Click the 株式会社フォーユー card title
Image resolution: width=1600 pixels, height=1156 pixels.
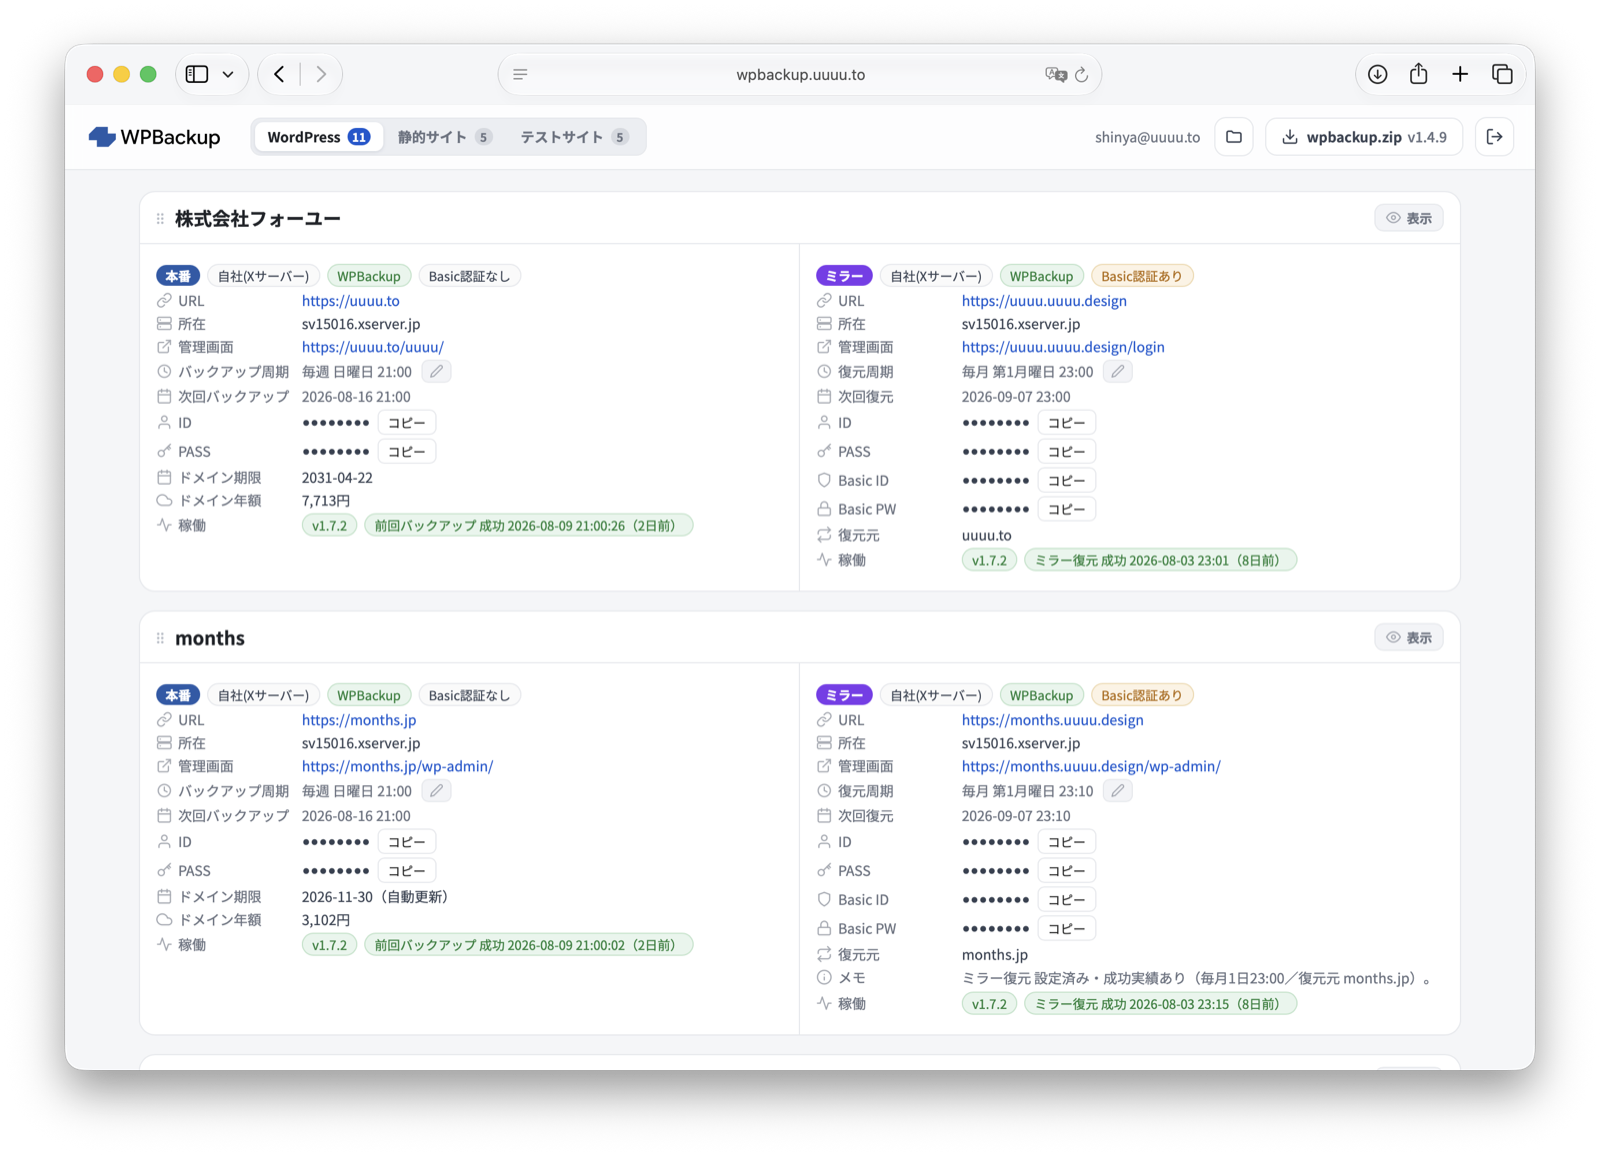[x=258, y=219]
